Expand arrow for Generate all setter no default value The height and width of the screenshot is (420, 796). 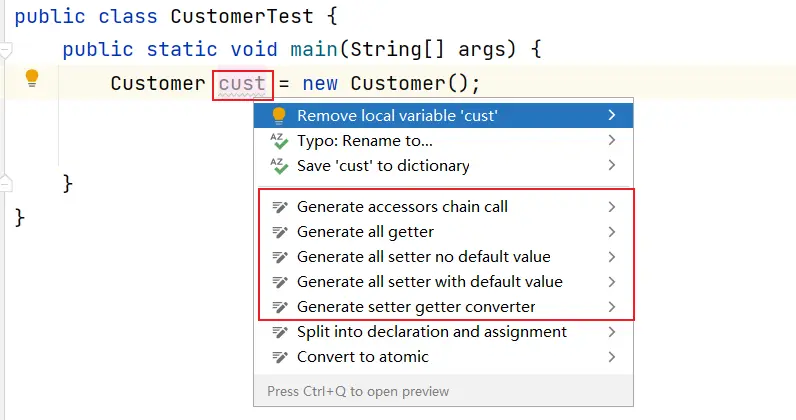coord(611,257)
